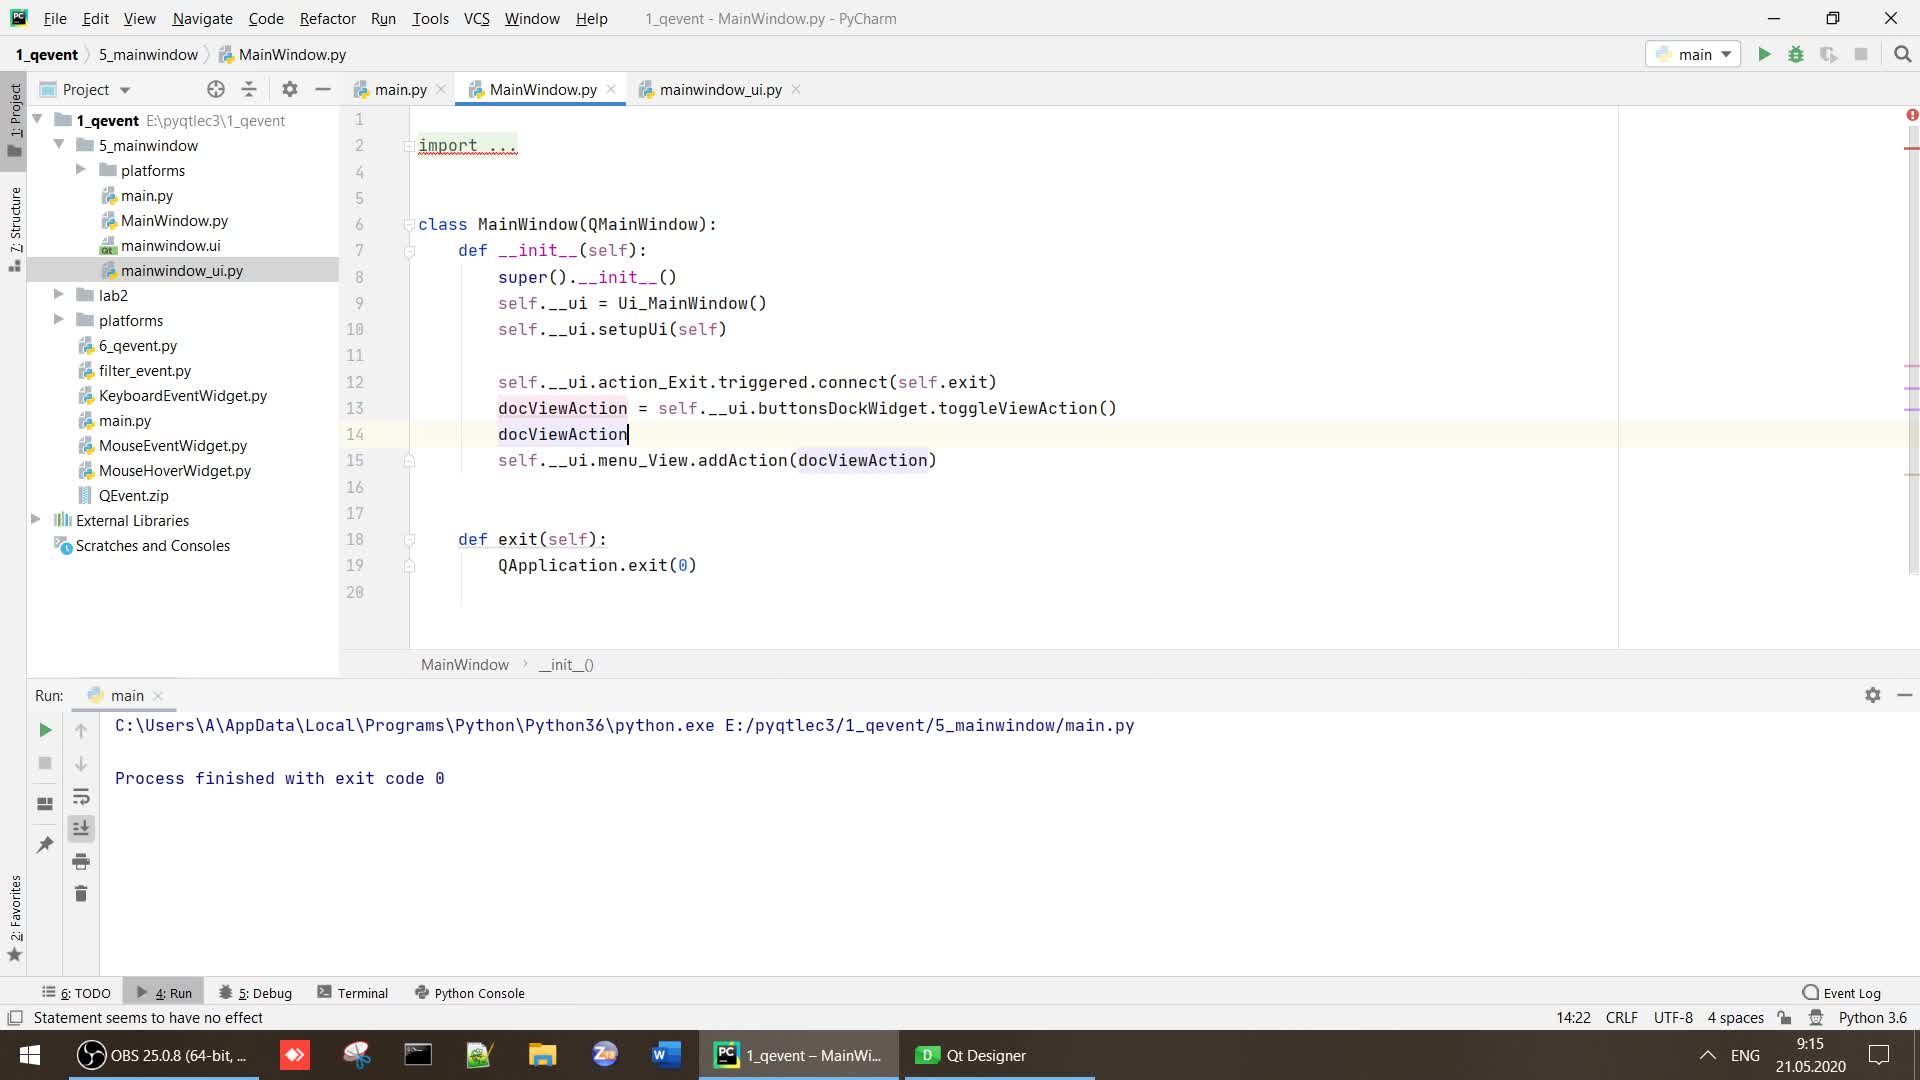Collapse the 5_mainwindow folder
Screen dimensions: 1920x1080
tap(59, 145)
